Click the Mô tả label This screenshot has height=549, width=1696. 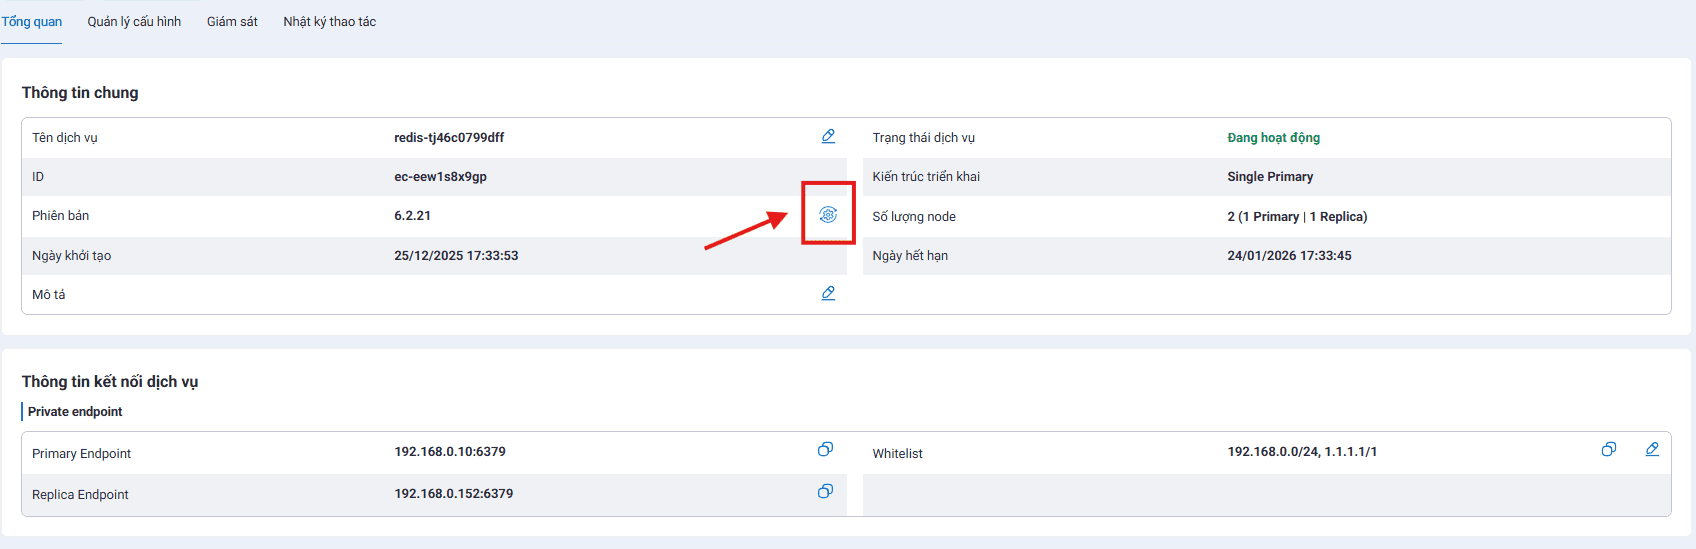tap(48, 295)
